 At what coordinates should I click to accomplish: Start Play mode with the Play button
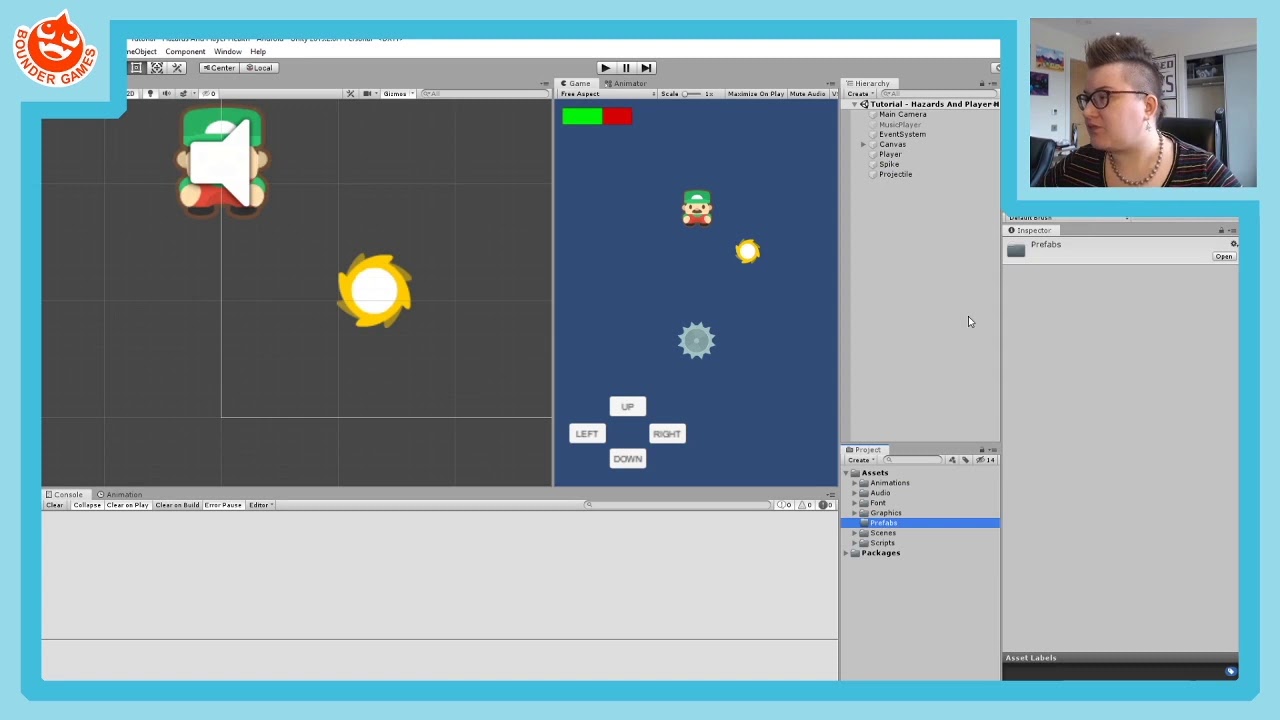click(x=605, y=68)
